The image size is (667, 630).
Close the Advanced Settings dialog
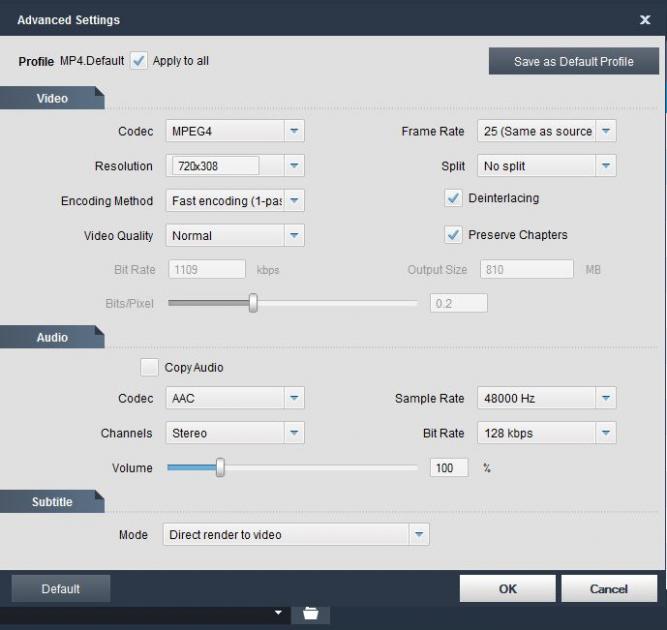pos(644,19)
